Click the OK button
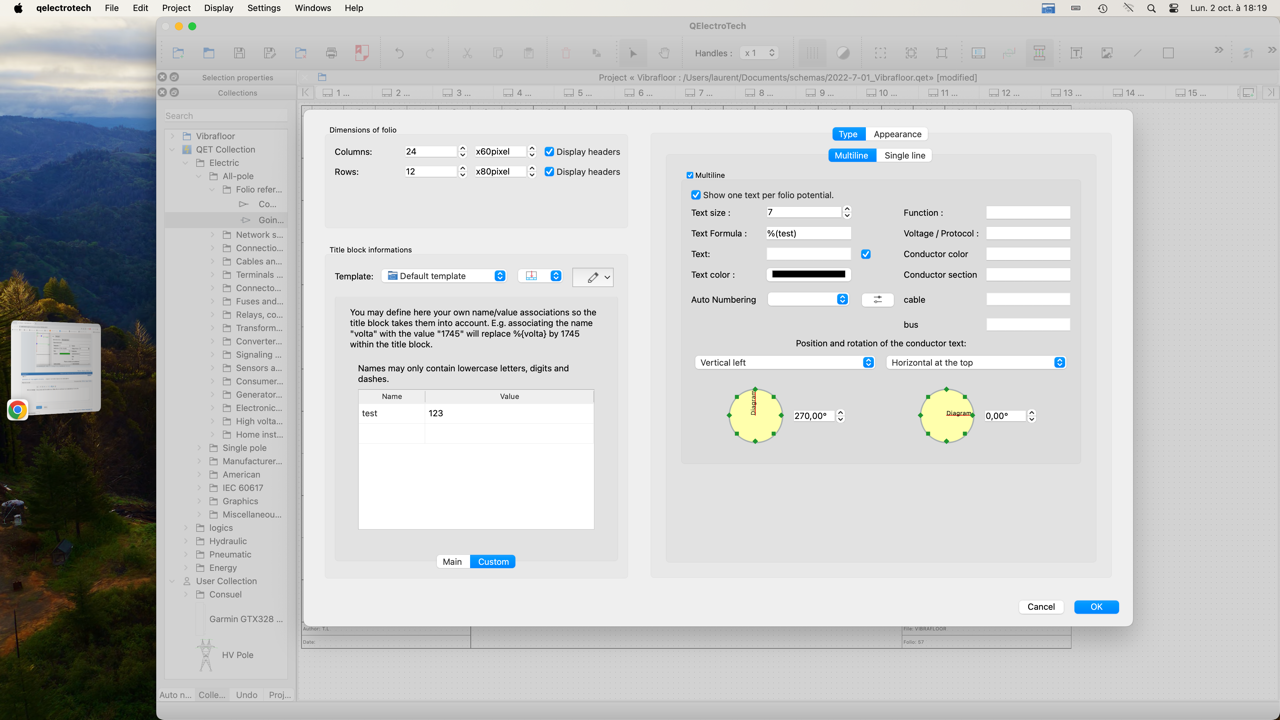 point(1096,607)
